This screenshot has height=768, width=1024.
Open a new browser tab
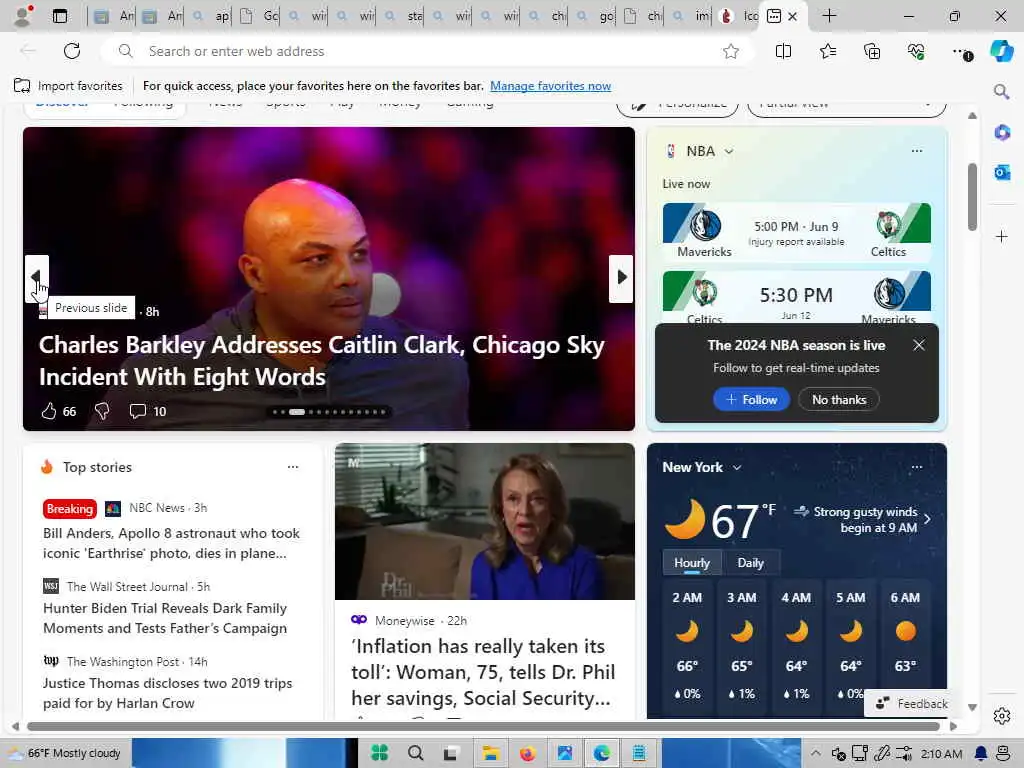pyautogui.click(x=829, y=16)
